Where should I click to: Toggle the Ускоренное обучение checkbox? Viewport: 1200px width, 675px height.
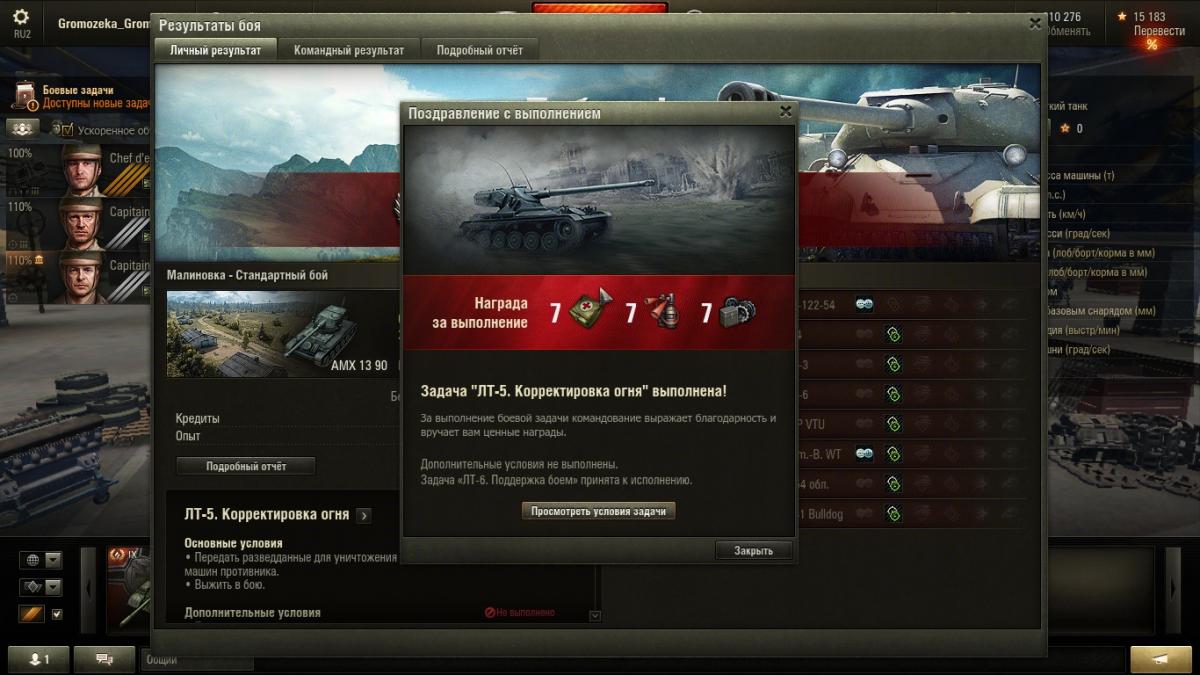point(68,130)
